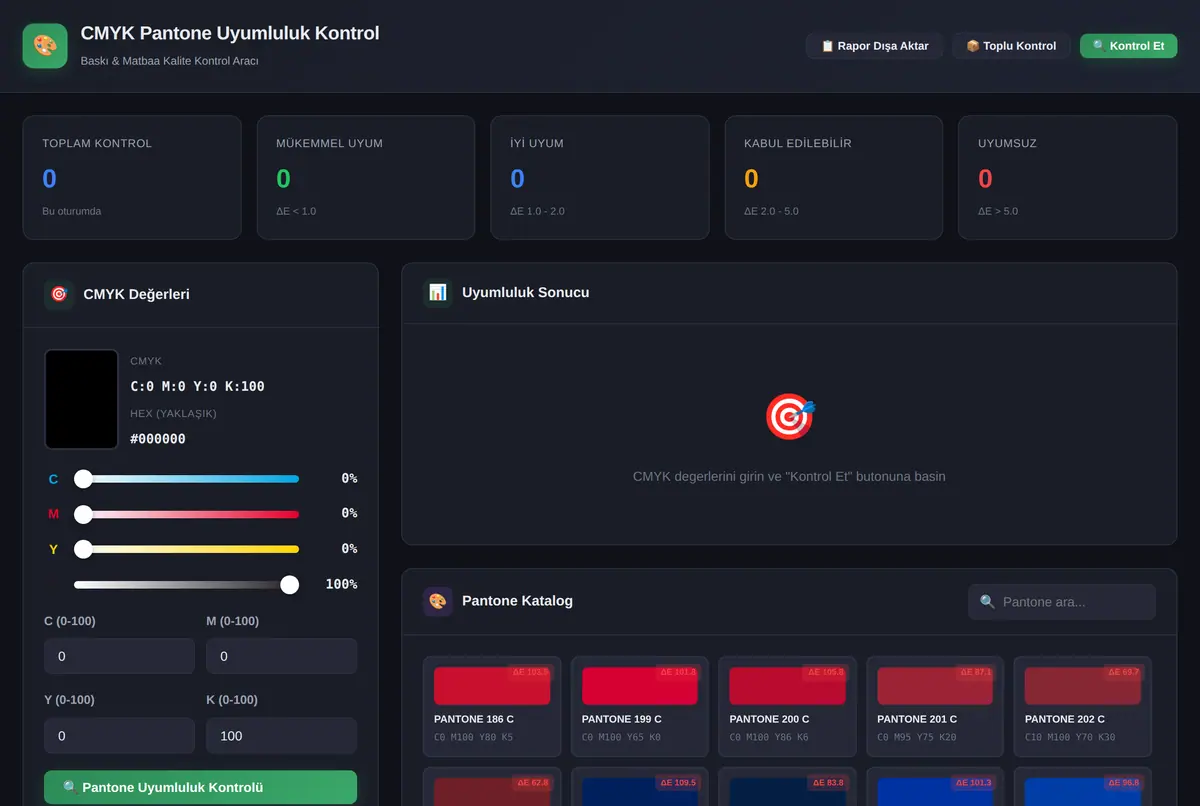Viewport: 1200px width, 806px height.
Task: Click the "C0 M100 Y80 K5" text
Action: [473, 738]
